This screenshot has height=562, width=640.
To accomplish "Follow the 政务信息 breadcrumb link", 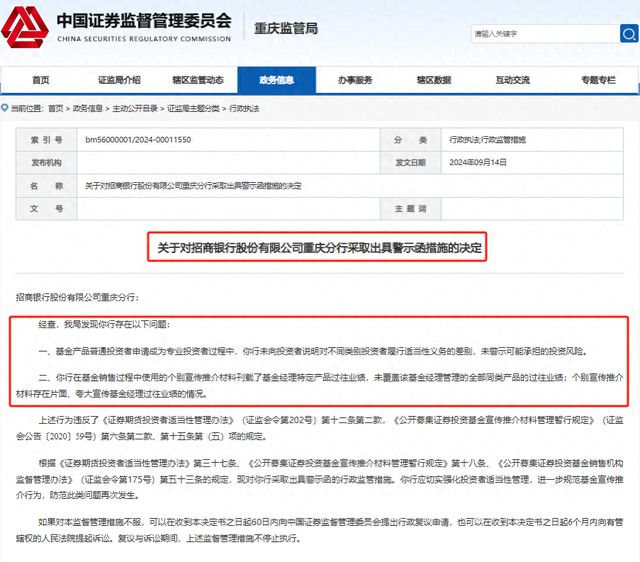I will click(x=88, y=109).
